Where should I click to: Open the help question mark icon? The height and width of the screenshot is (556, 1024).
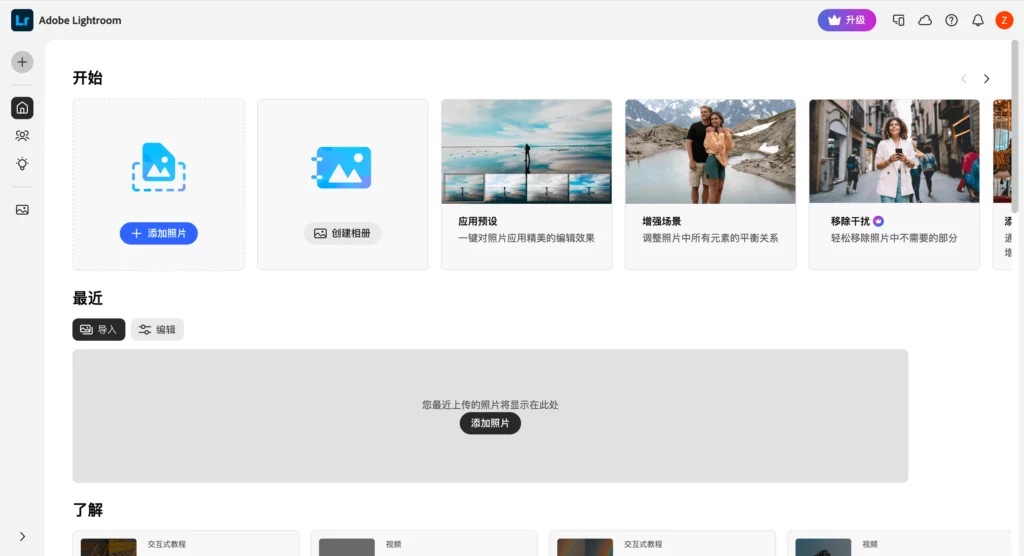(951, 20)
